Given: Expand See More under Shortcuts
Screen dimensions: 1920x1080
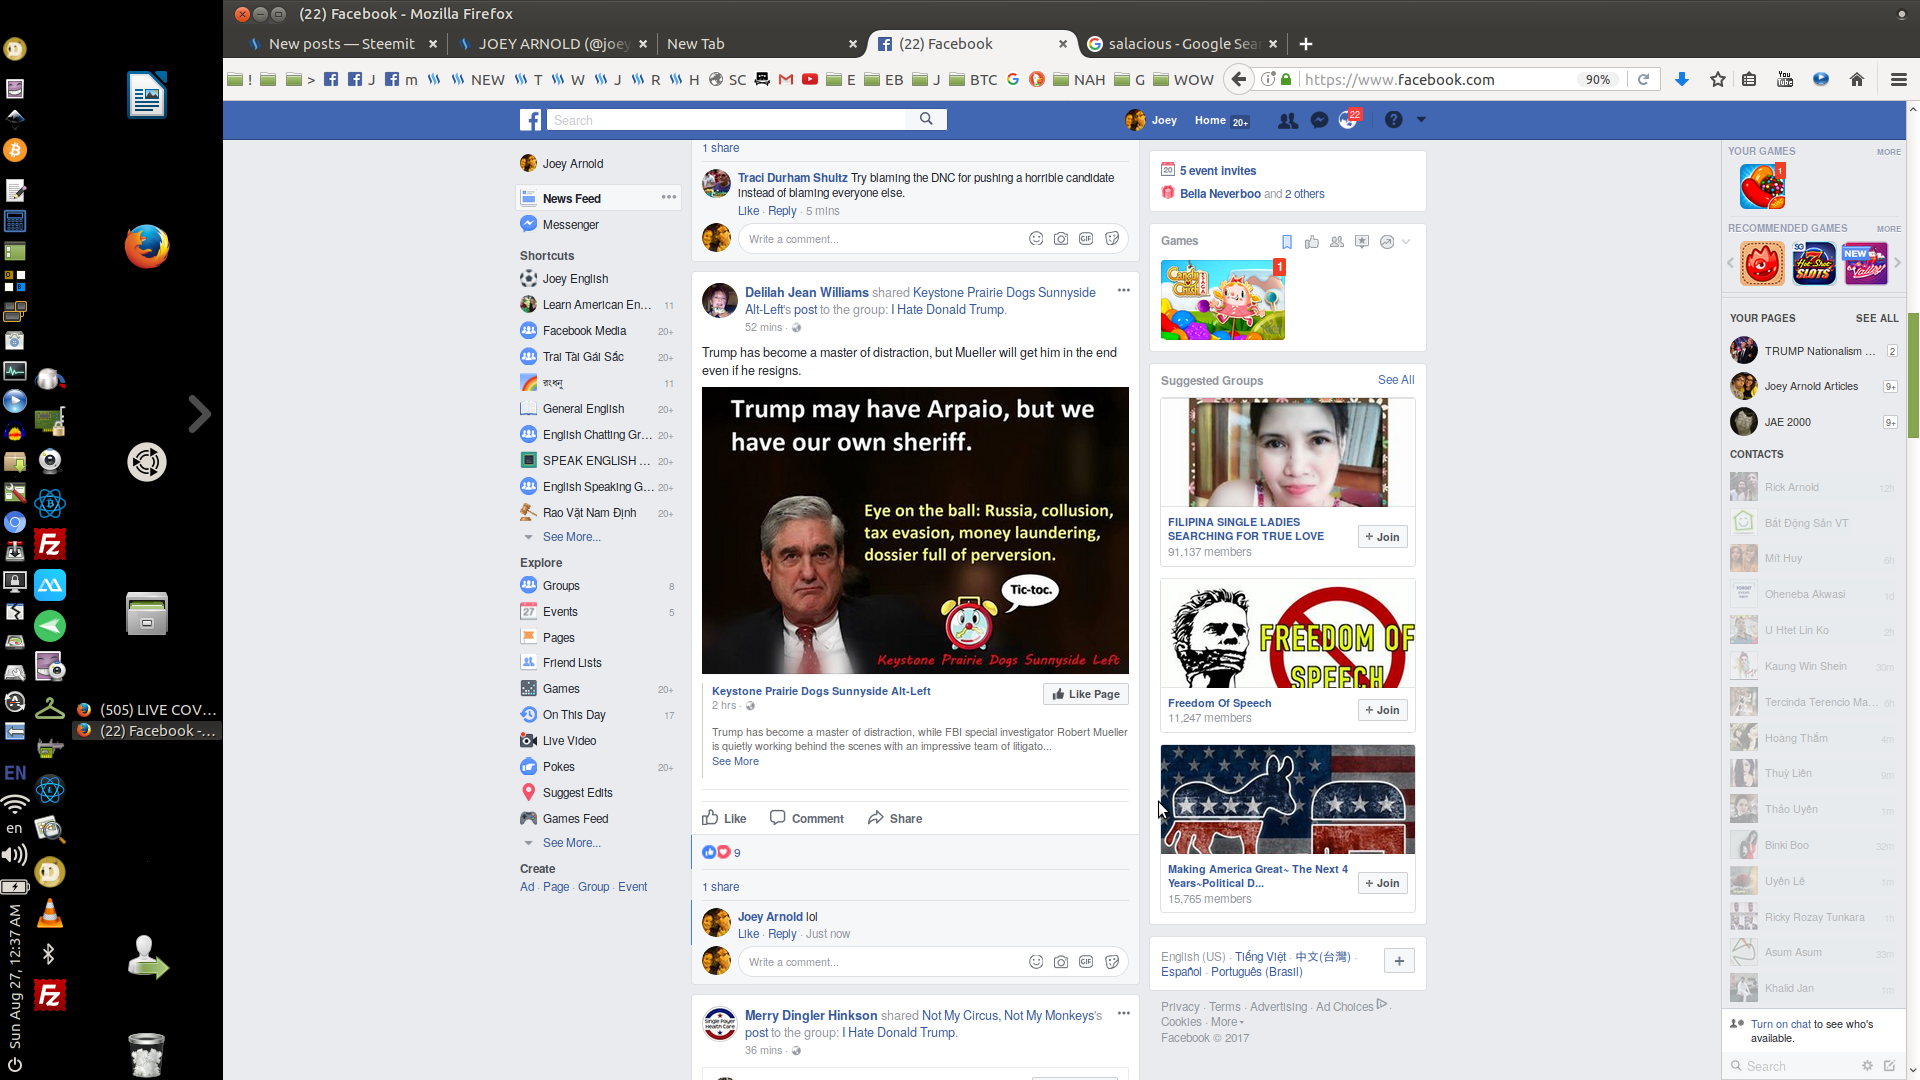Looking at the screenshot, I should pos(571,537).
